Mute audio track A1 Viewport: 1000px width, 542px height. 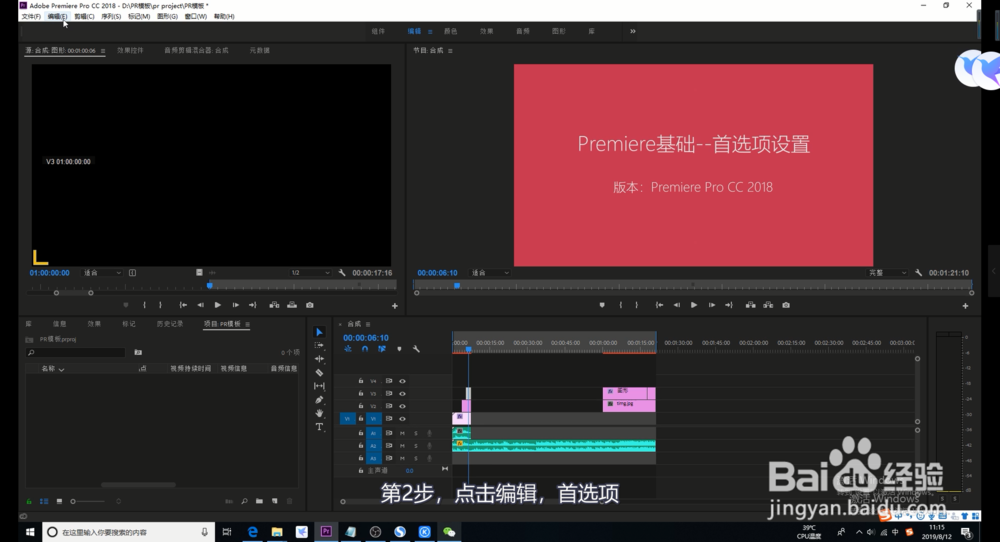point(402,433)
